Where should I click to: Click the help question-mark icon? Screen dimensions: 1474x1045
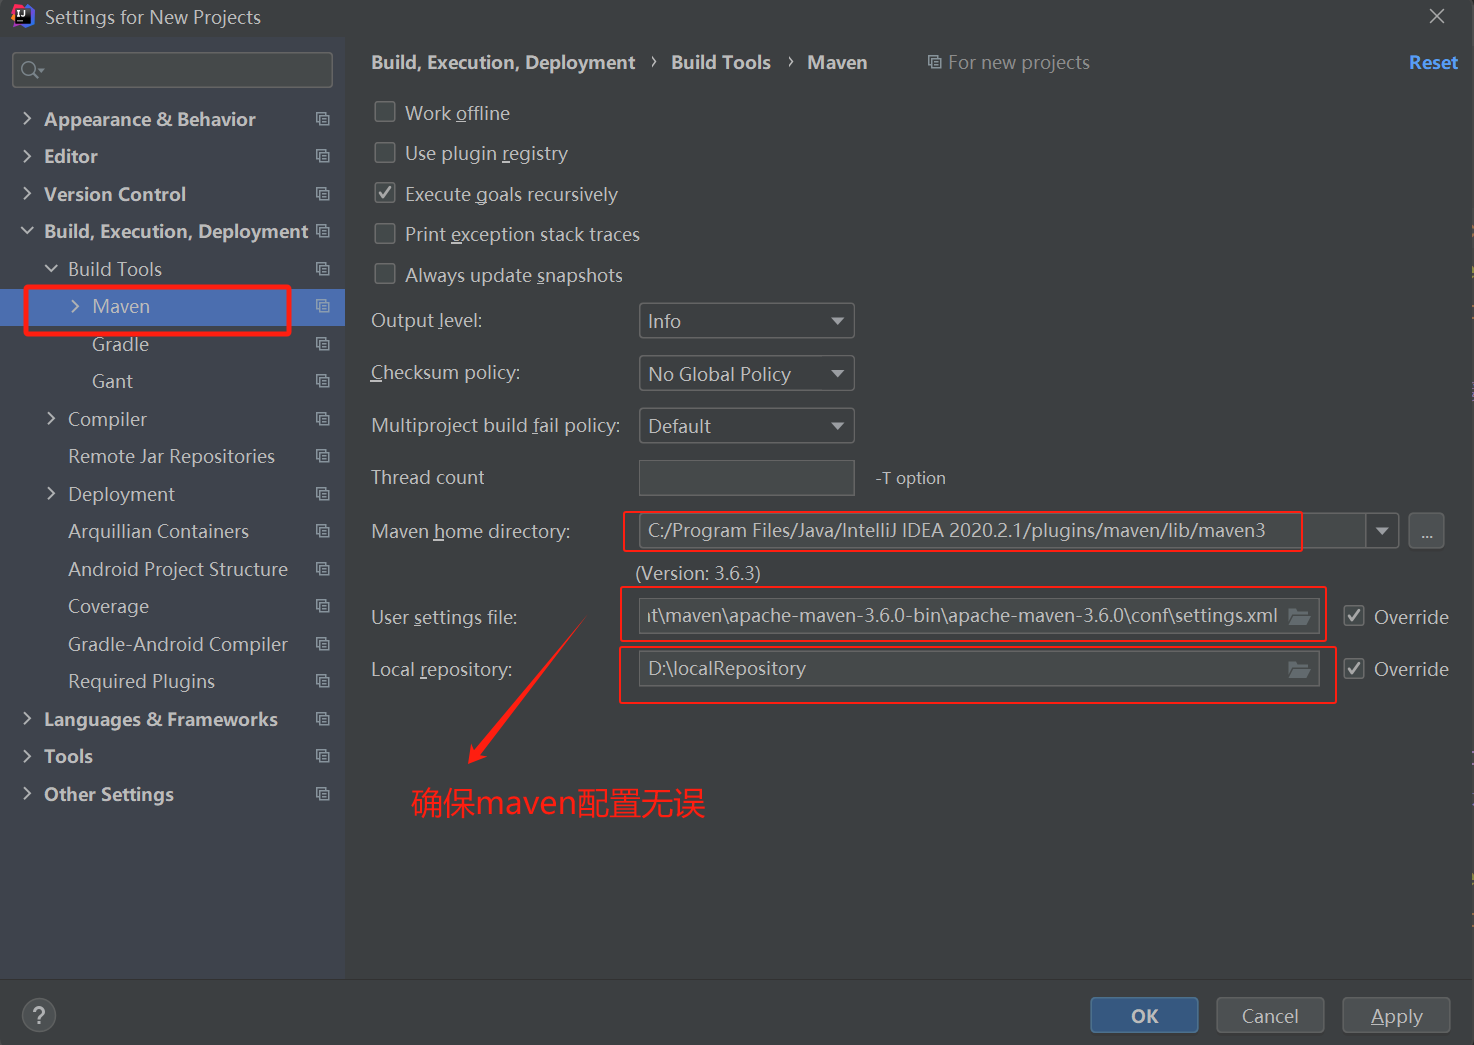point(39,1014)
